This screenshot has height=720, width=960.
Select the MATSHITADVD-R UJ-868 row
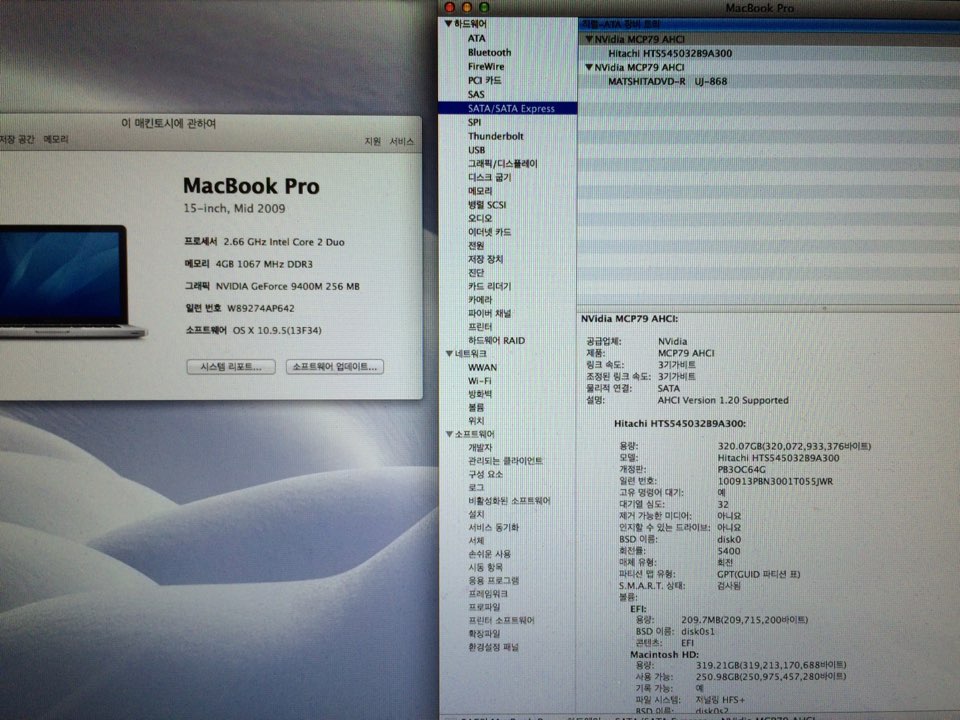[667, 81]
